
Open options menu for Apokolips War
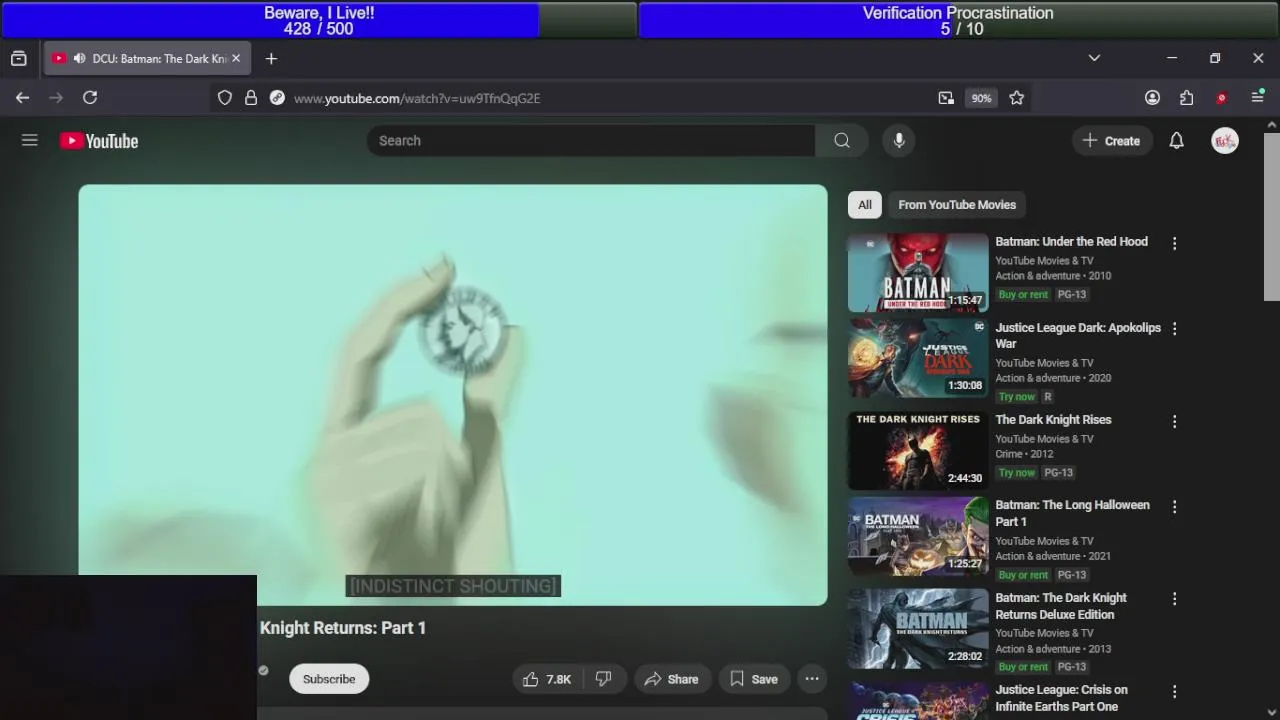pos(1174,329)
